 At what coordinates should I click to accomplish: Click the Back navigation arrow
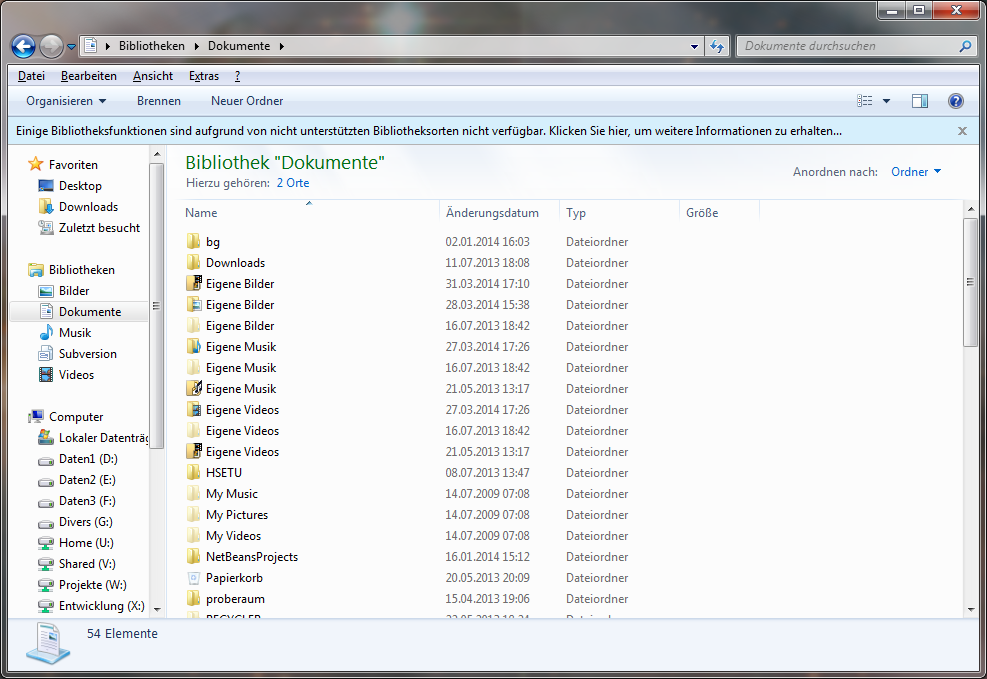[23, 46]
